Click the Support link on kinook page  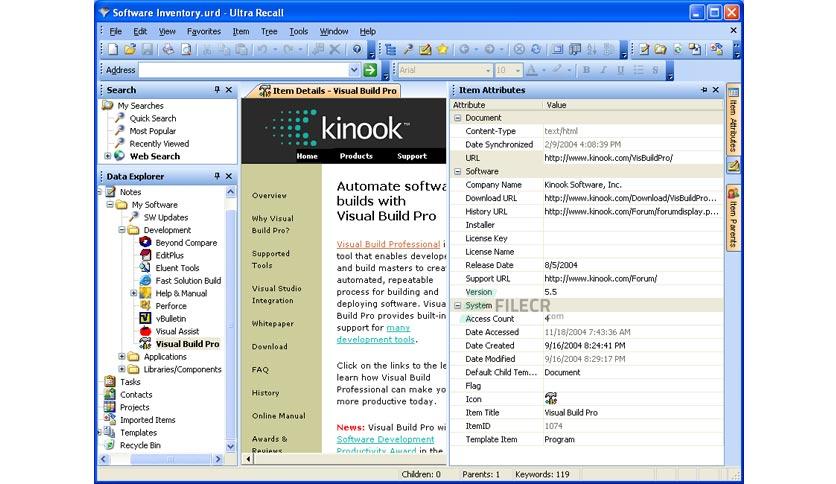point(412,156)
